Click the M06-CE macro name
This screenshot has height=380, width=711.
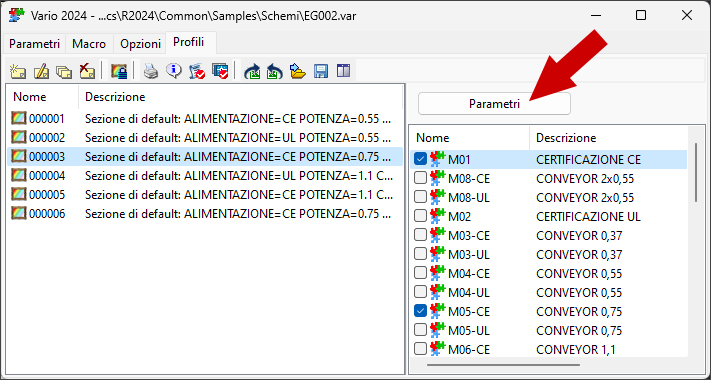469,349
